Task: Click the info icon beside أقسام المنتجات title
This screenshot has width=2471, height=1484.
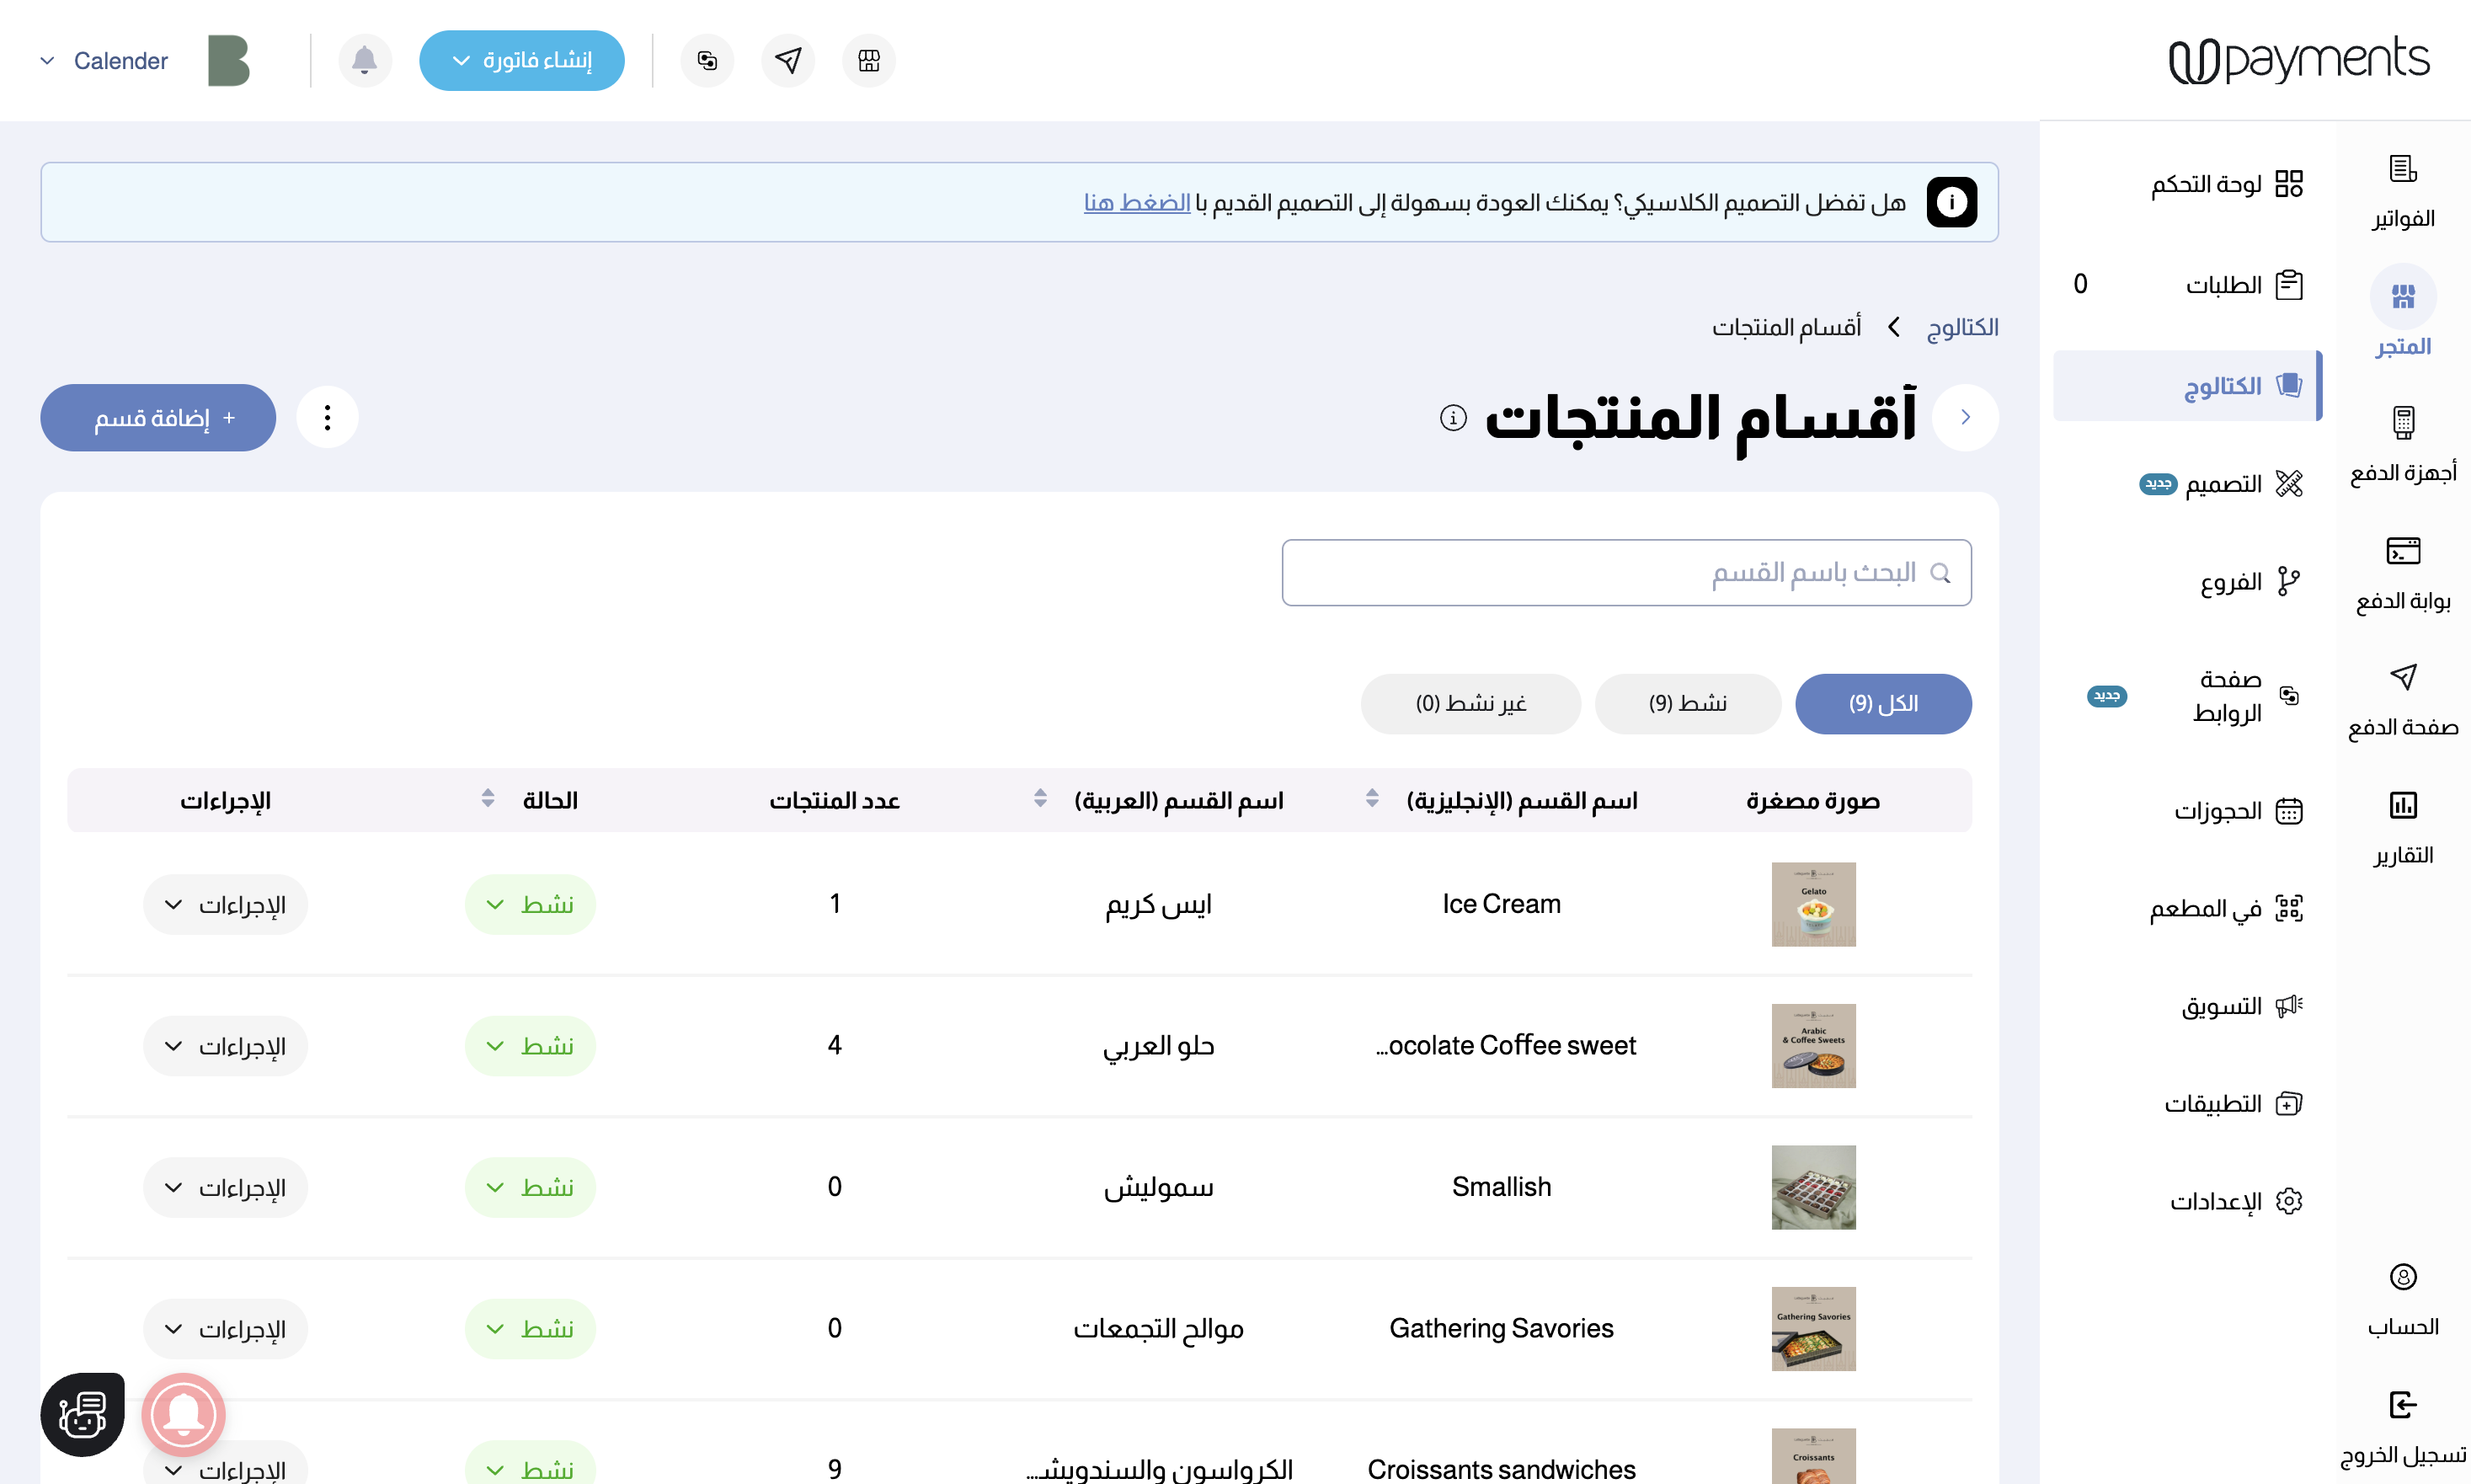Action: point(1453,417)
